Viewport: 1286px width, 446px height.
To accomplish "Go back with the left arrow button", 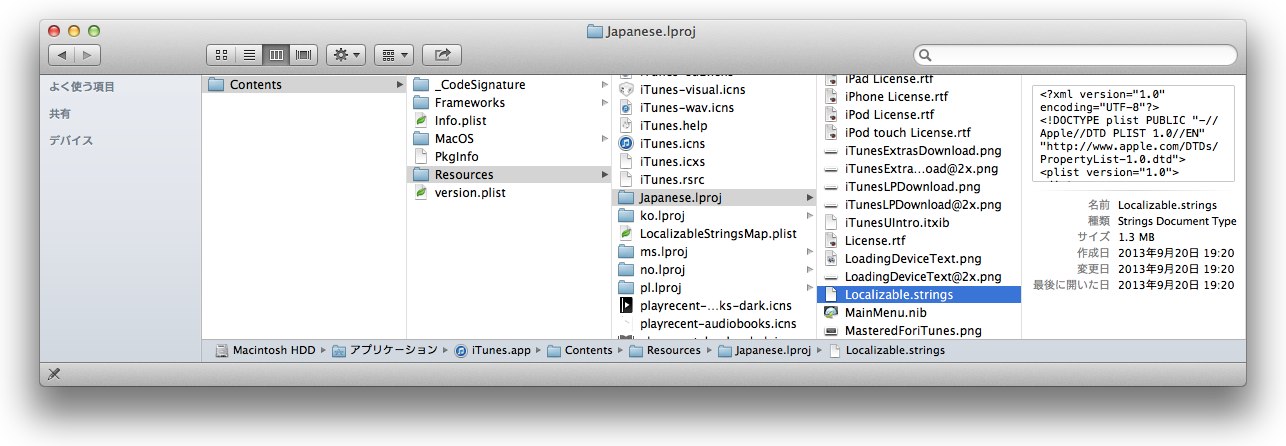I will [62, 55].
